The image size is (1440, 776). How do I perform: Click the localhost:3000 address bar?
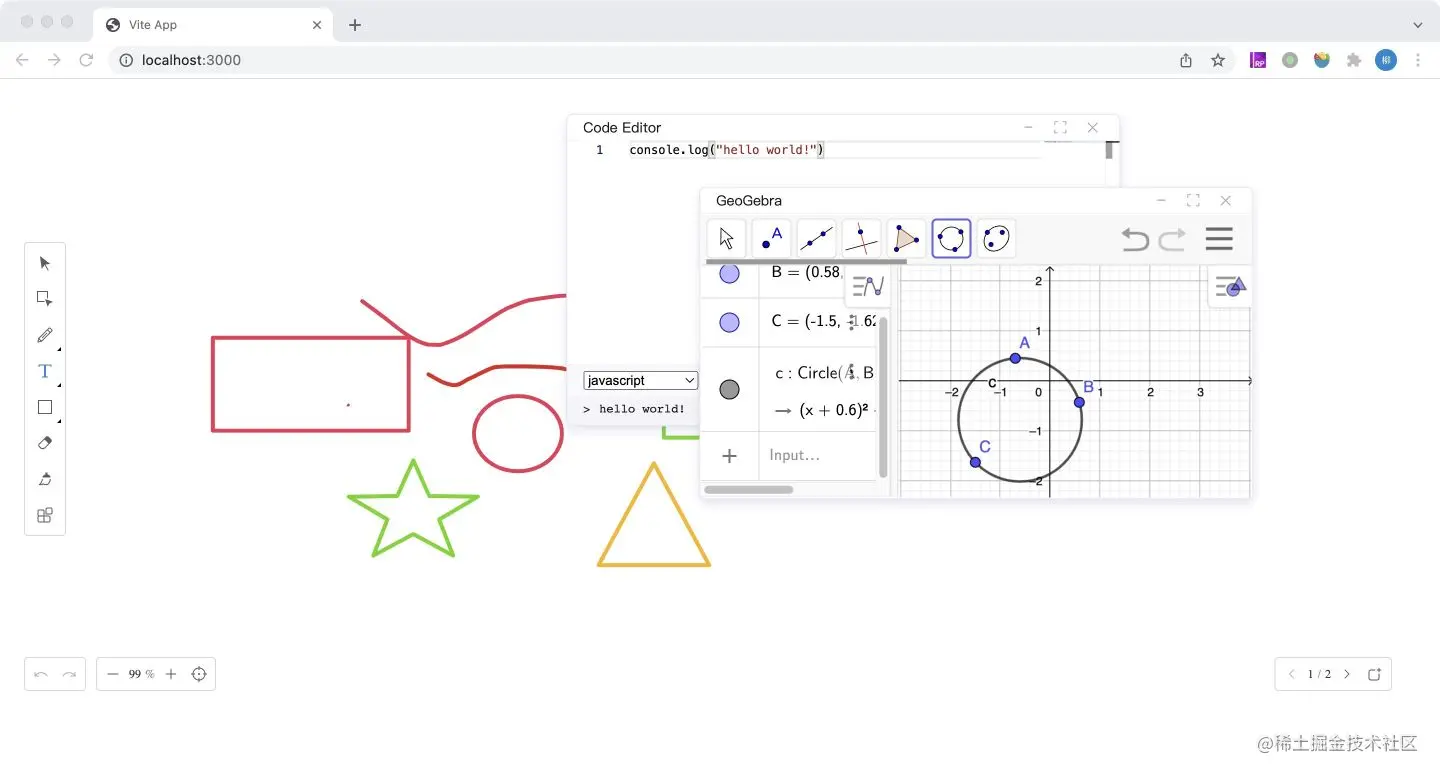click(640, 60)
